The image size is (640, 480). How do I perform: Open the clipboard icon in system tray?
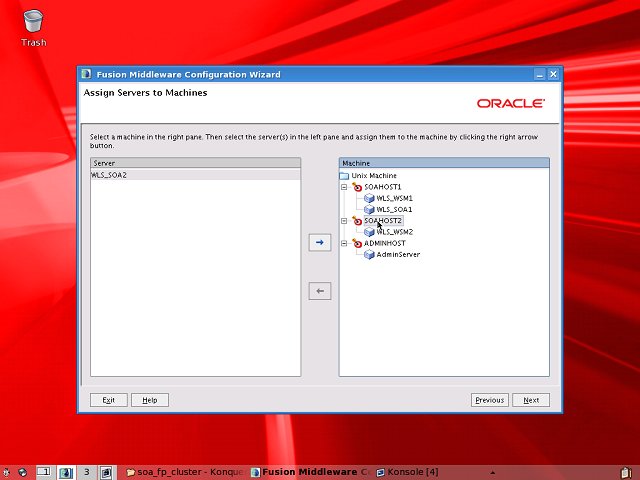click(x=626, y=473)
